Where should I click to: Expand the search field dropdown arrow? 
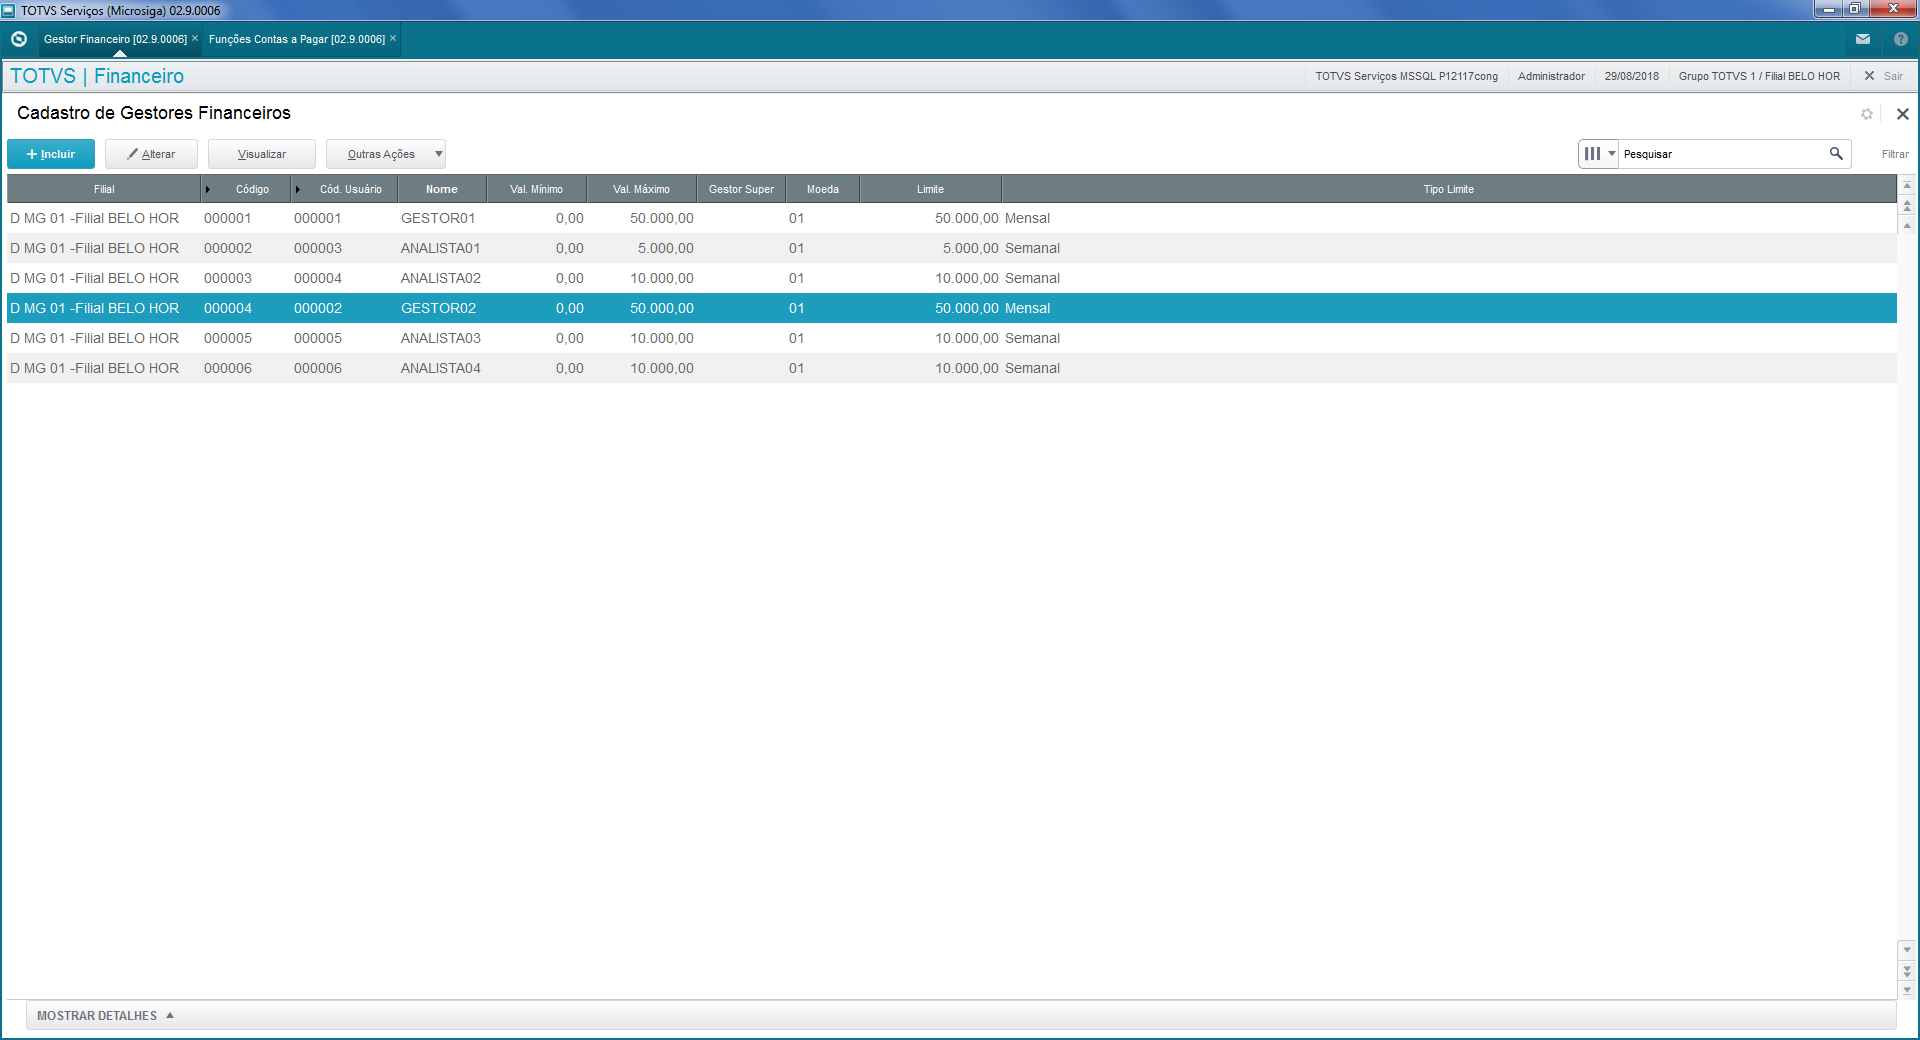click(x=1612, y=153)
